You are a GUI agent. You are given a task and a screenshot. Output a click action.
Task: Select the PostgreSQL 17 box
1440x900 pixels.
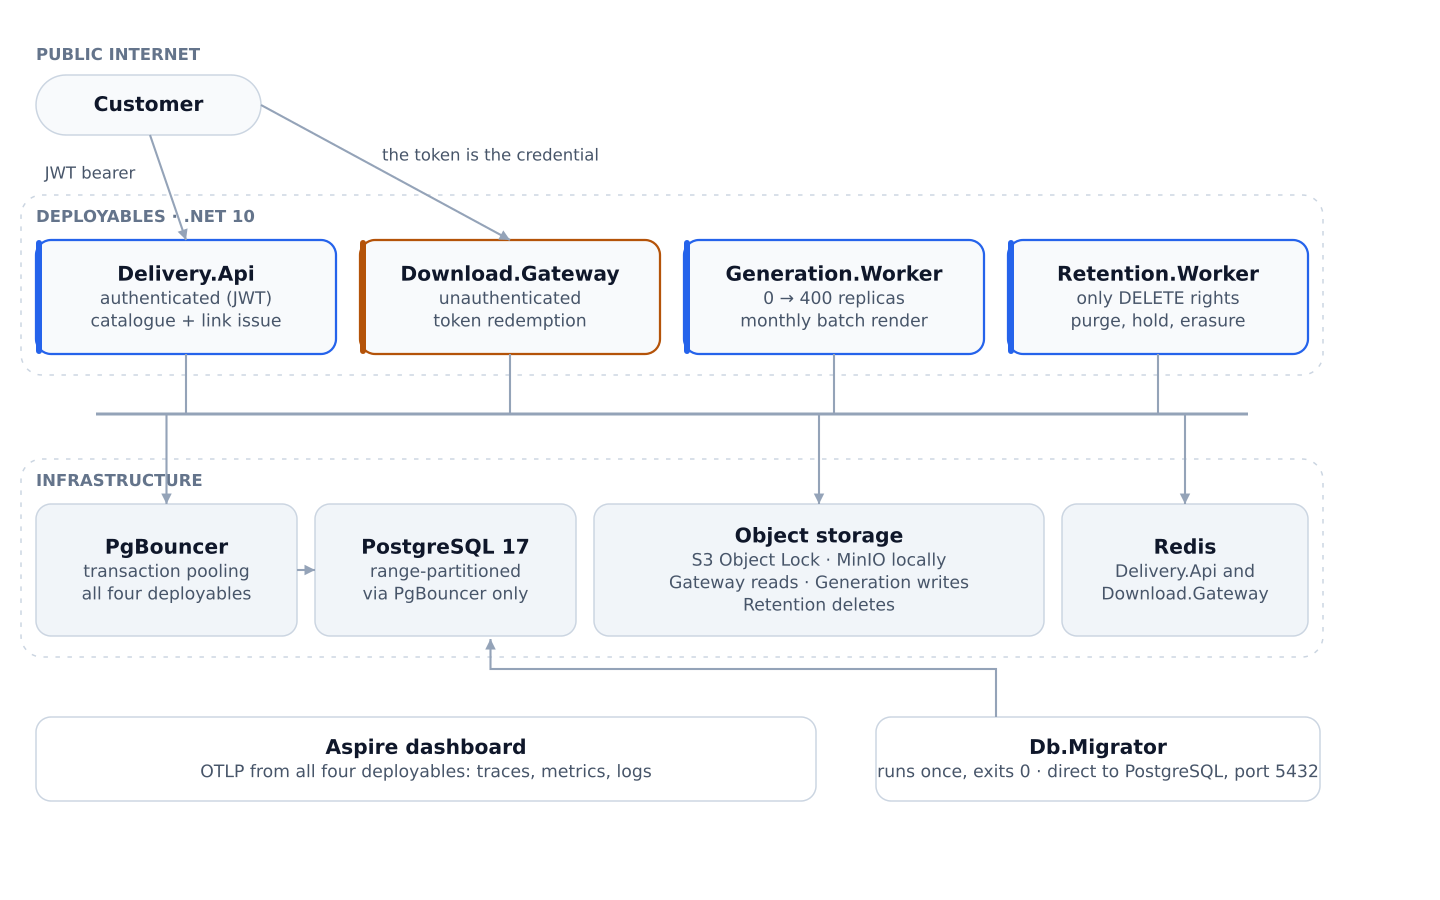point(445,570)
